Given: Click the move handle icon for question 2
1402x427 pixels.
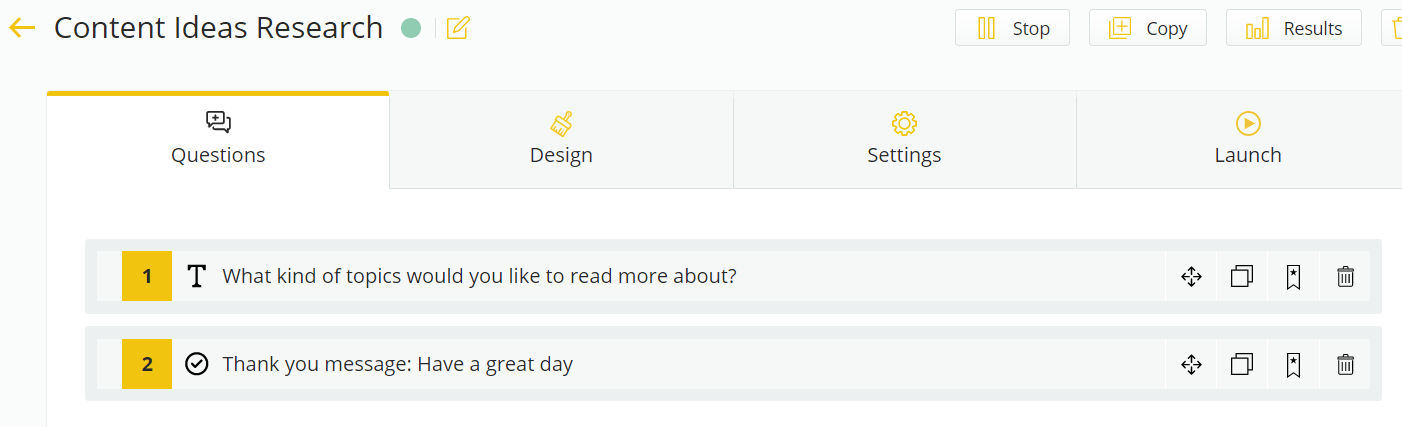Looking at the screenshot, I should [1191, 364].
